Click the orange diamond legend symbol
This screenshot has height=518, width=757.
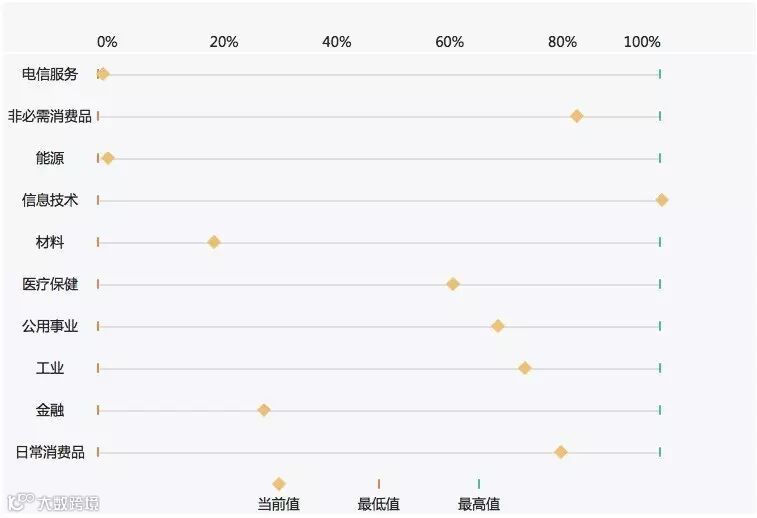pos(279,484)
